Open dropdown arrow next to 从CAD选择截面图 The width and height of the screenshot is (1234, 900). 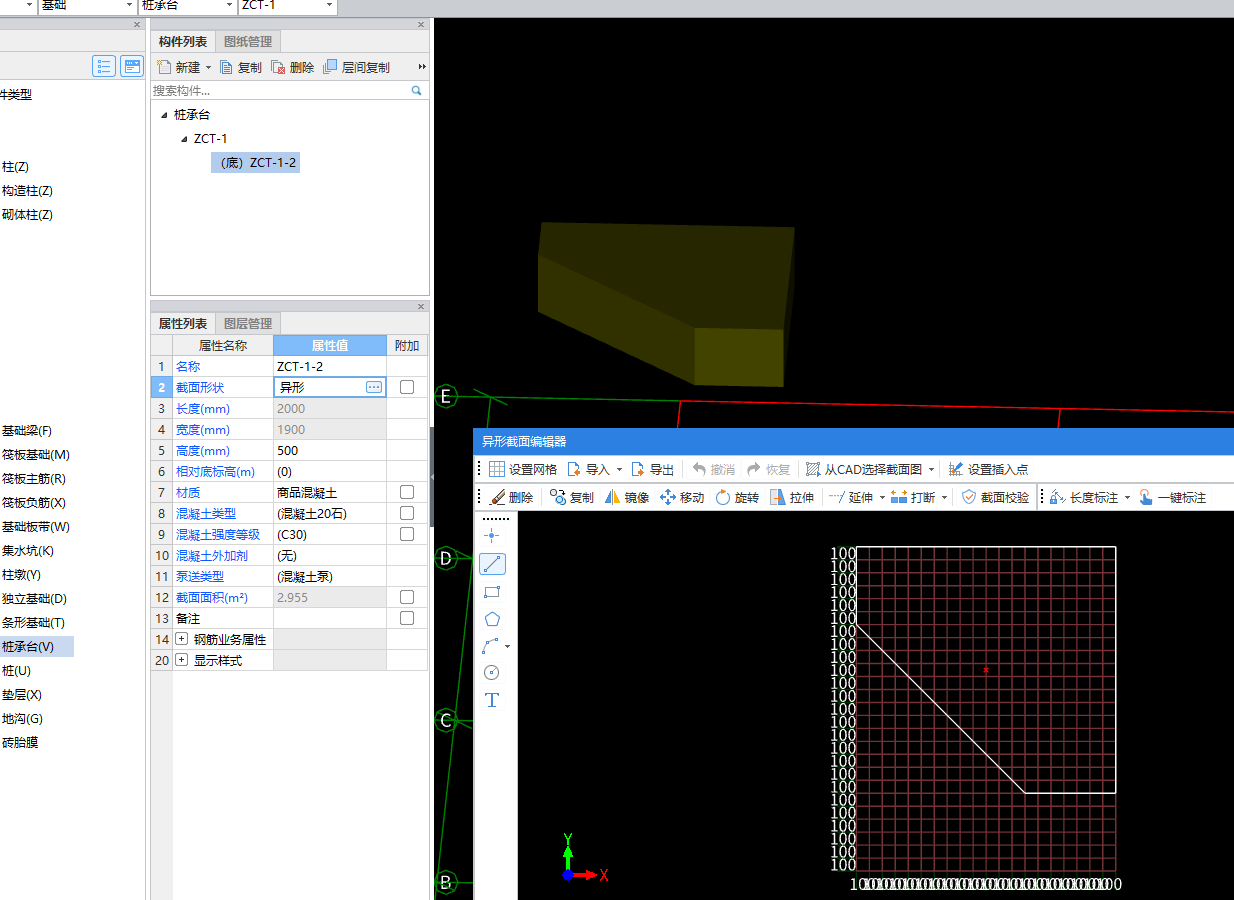click(932, 469)
